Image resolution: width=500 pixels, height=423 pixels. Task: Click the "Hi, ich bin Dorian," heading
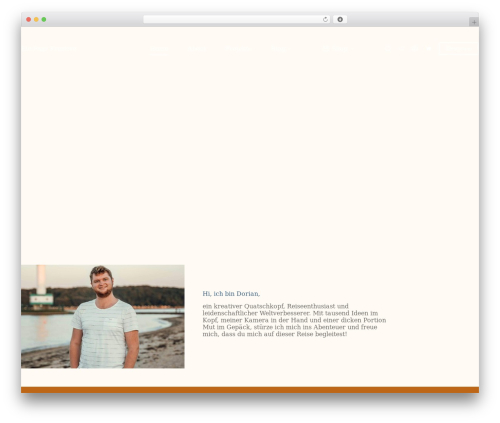[x=231, y=294]
